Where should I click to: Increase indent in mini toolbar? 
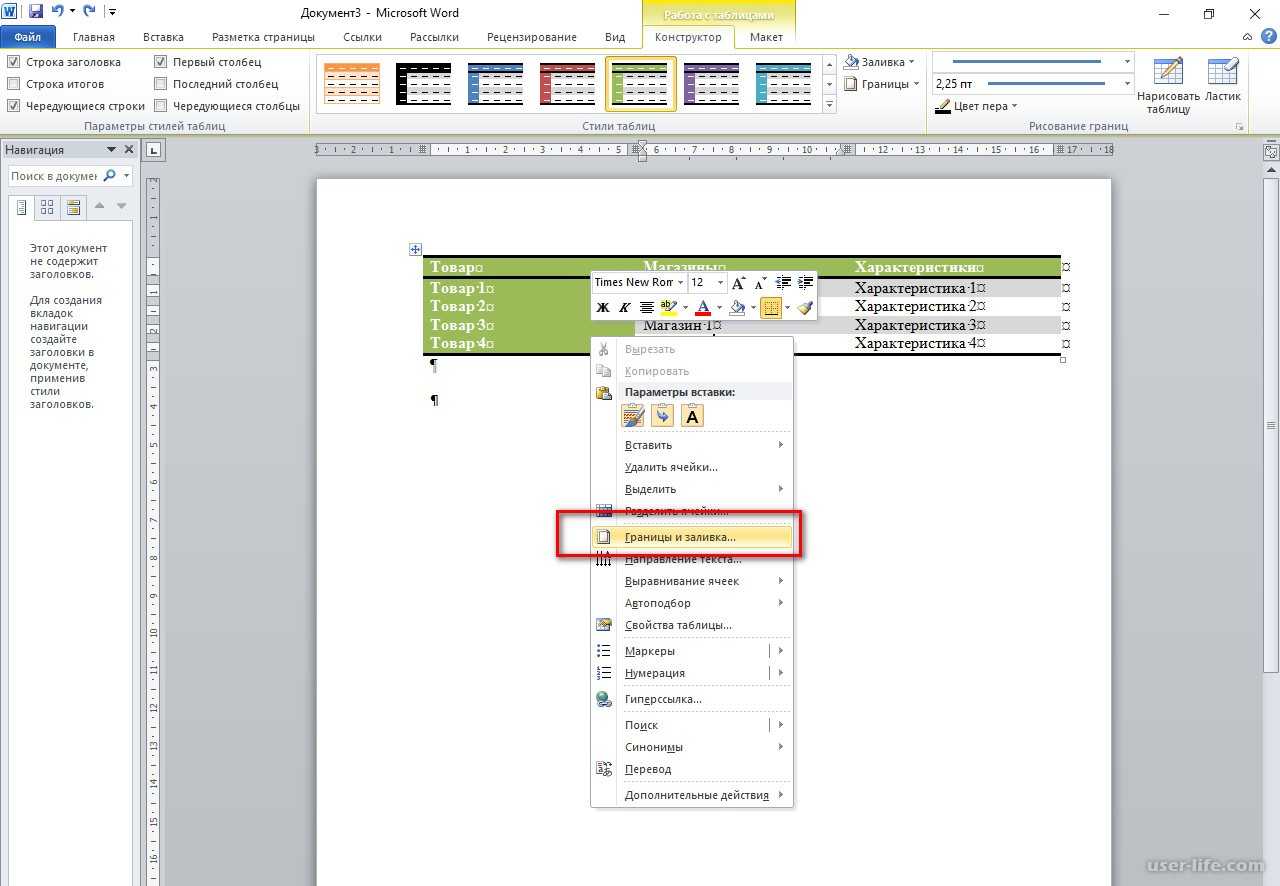[805, 283]
